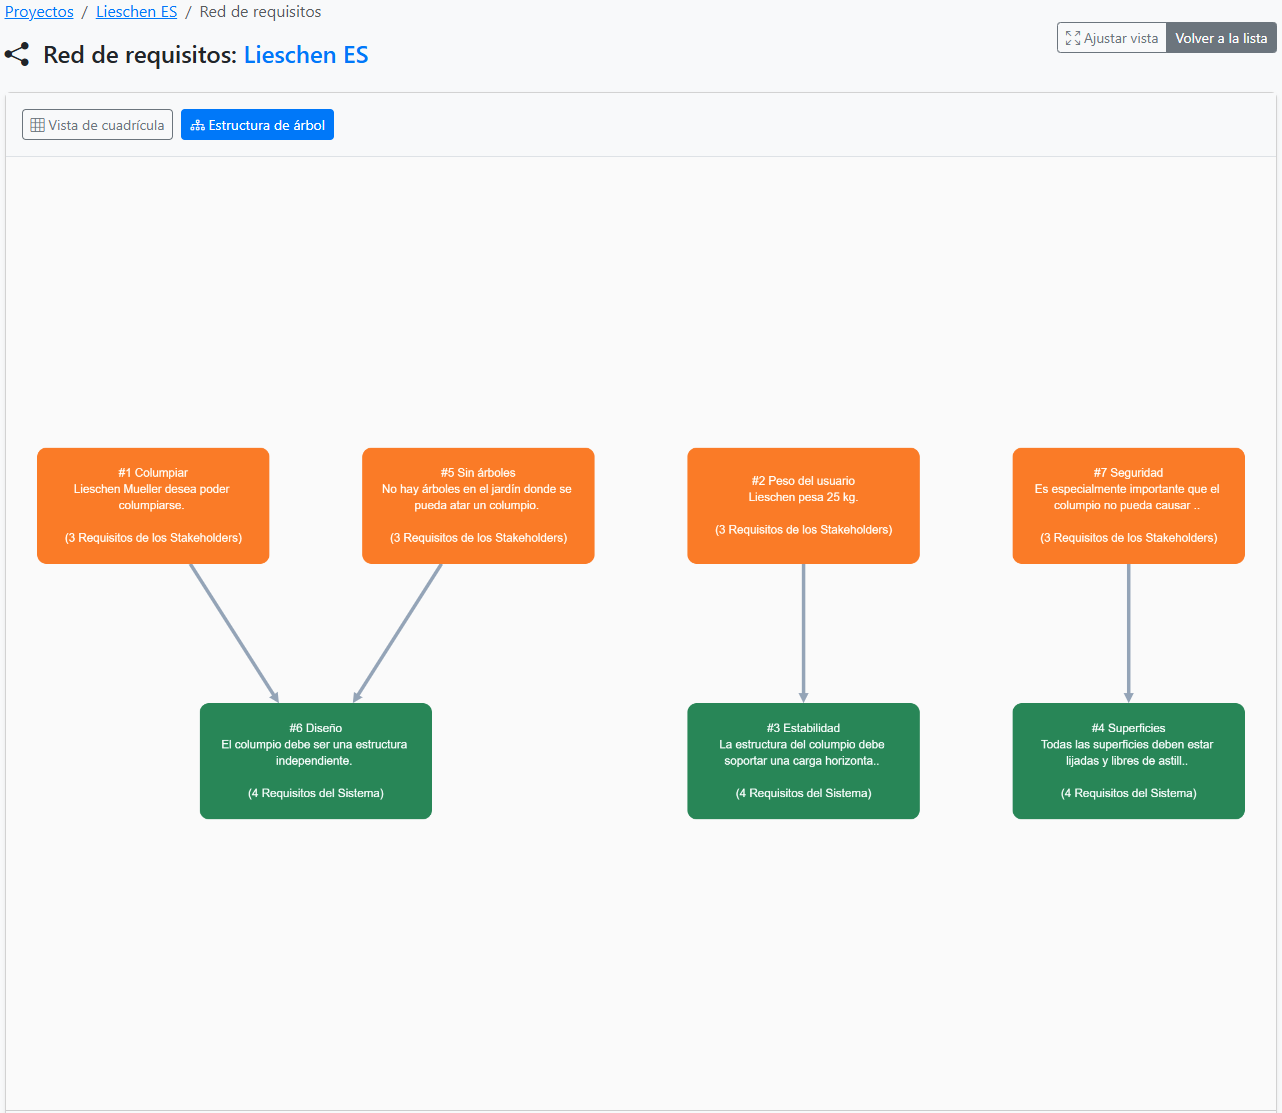Activate the Estructura de árbol view
1282x1113 pixels.
point(257,124)
